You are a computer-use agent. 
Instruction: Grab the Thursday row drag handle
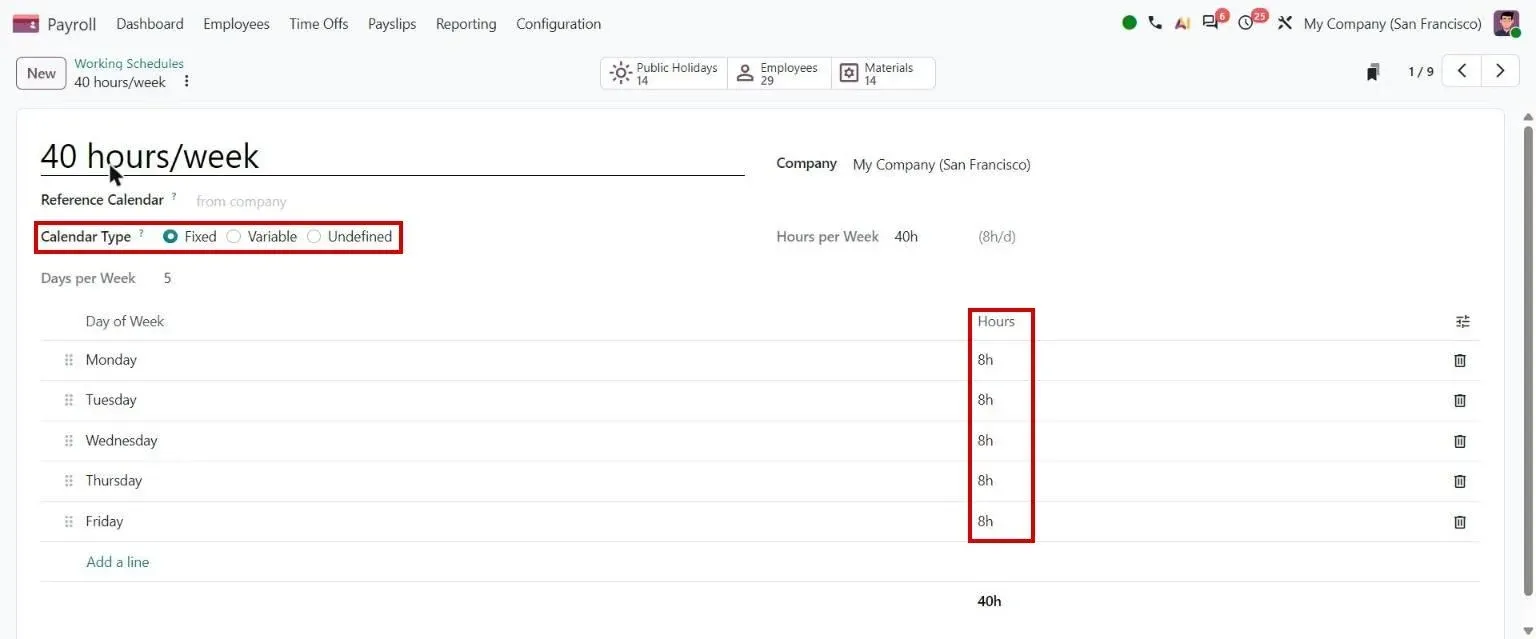click(69, 481)
